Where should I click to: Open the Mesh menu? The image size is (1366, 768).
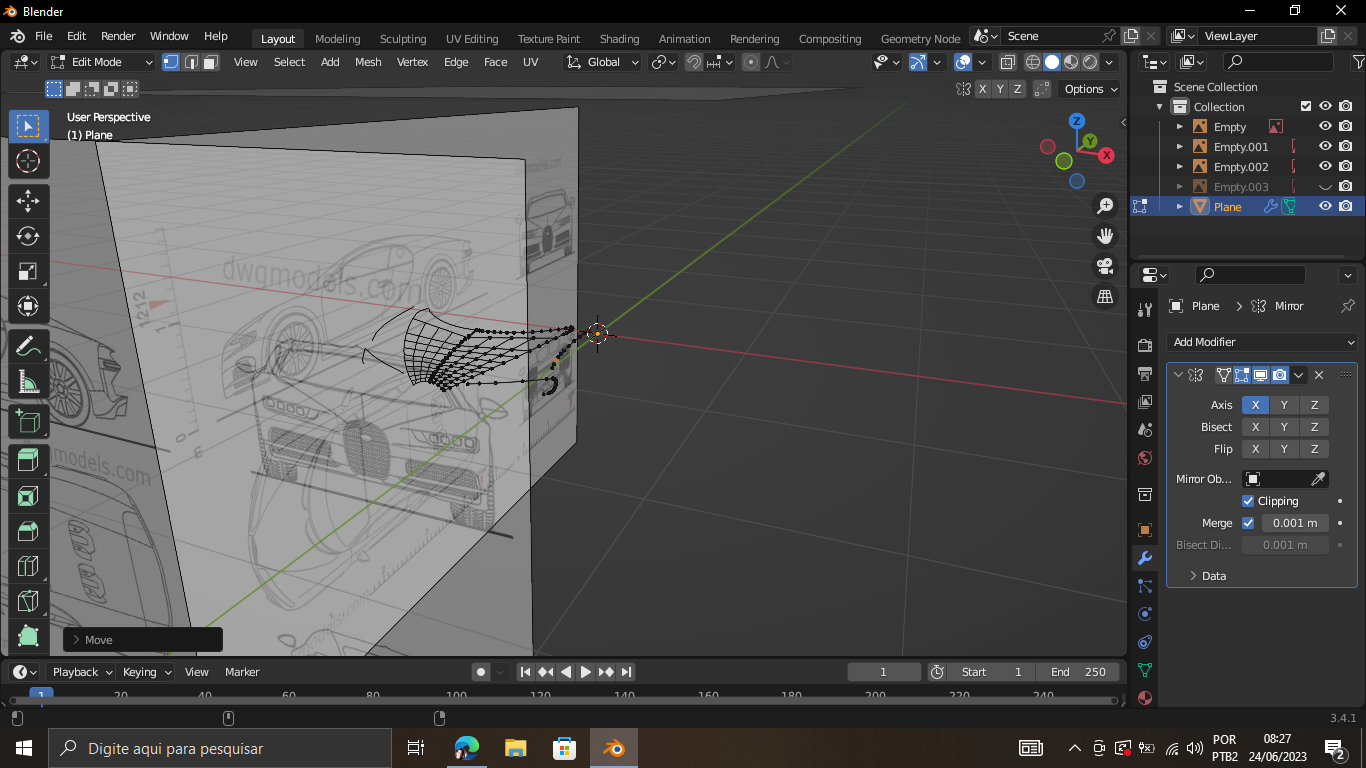(368, 62)
